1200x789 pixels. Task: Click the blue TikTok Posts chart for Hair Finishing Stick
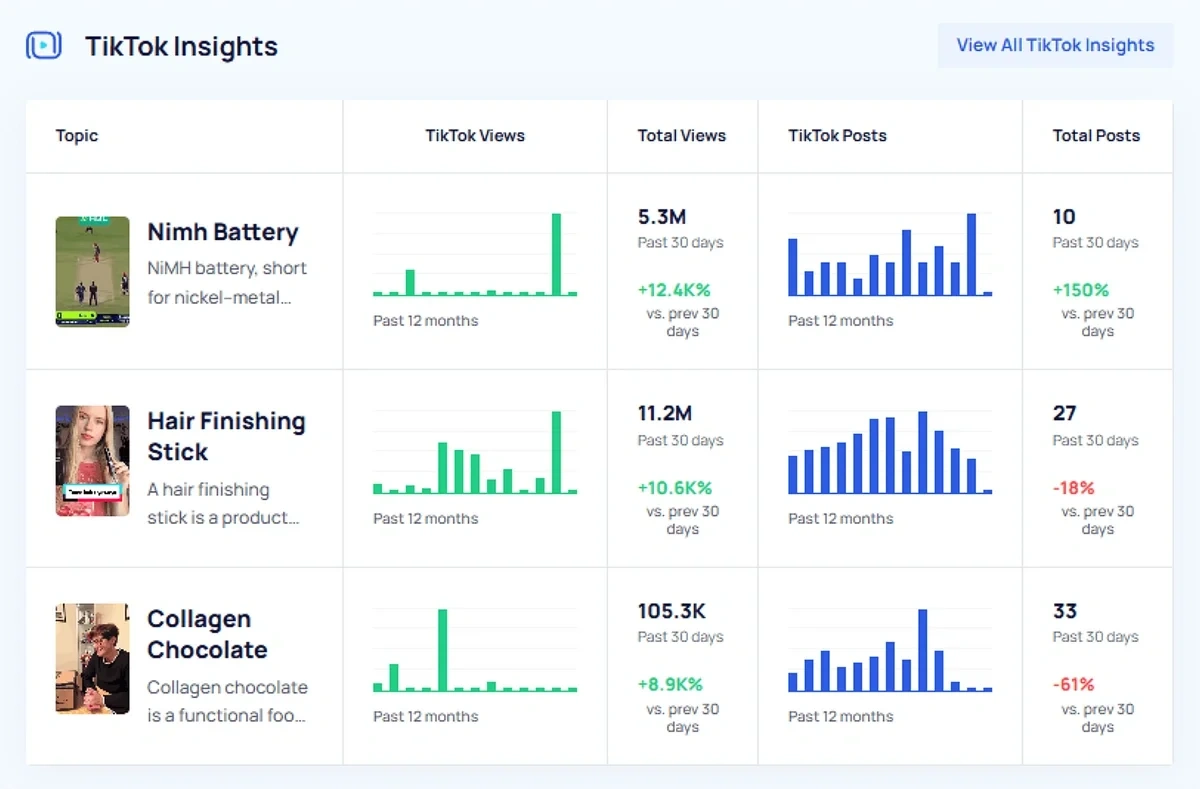tap(888, 450)
